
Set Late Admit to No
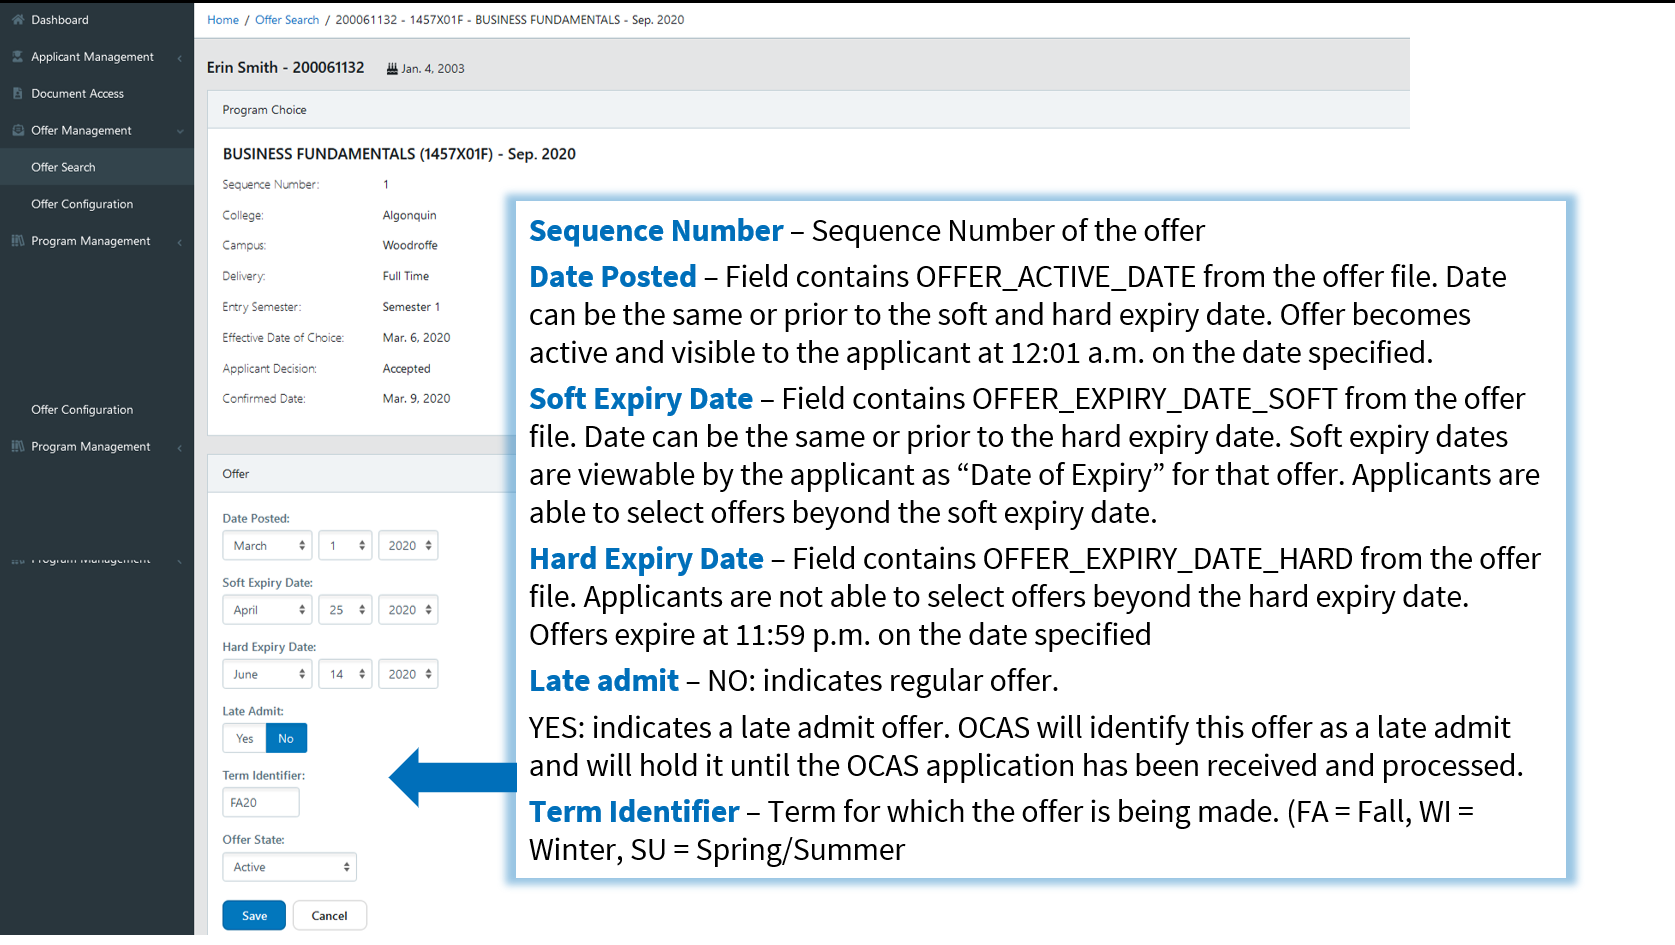(x=286, y=738)
